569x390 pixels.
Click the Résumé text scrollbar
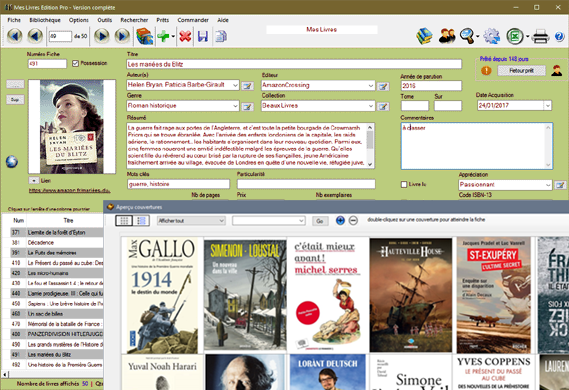[x=370, y=145]
